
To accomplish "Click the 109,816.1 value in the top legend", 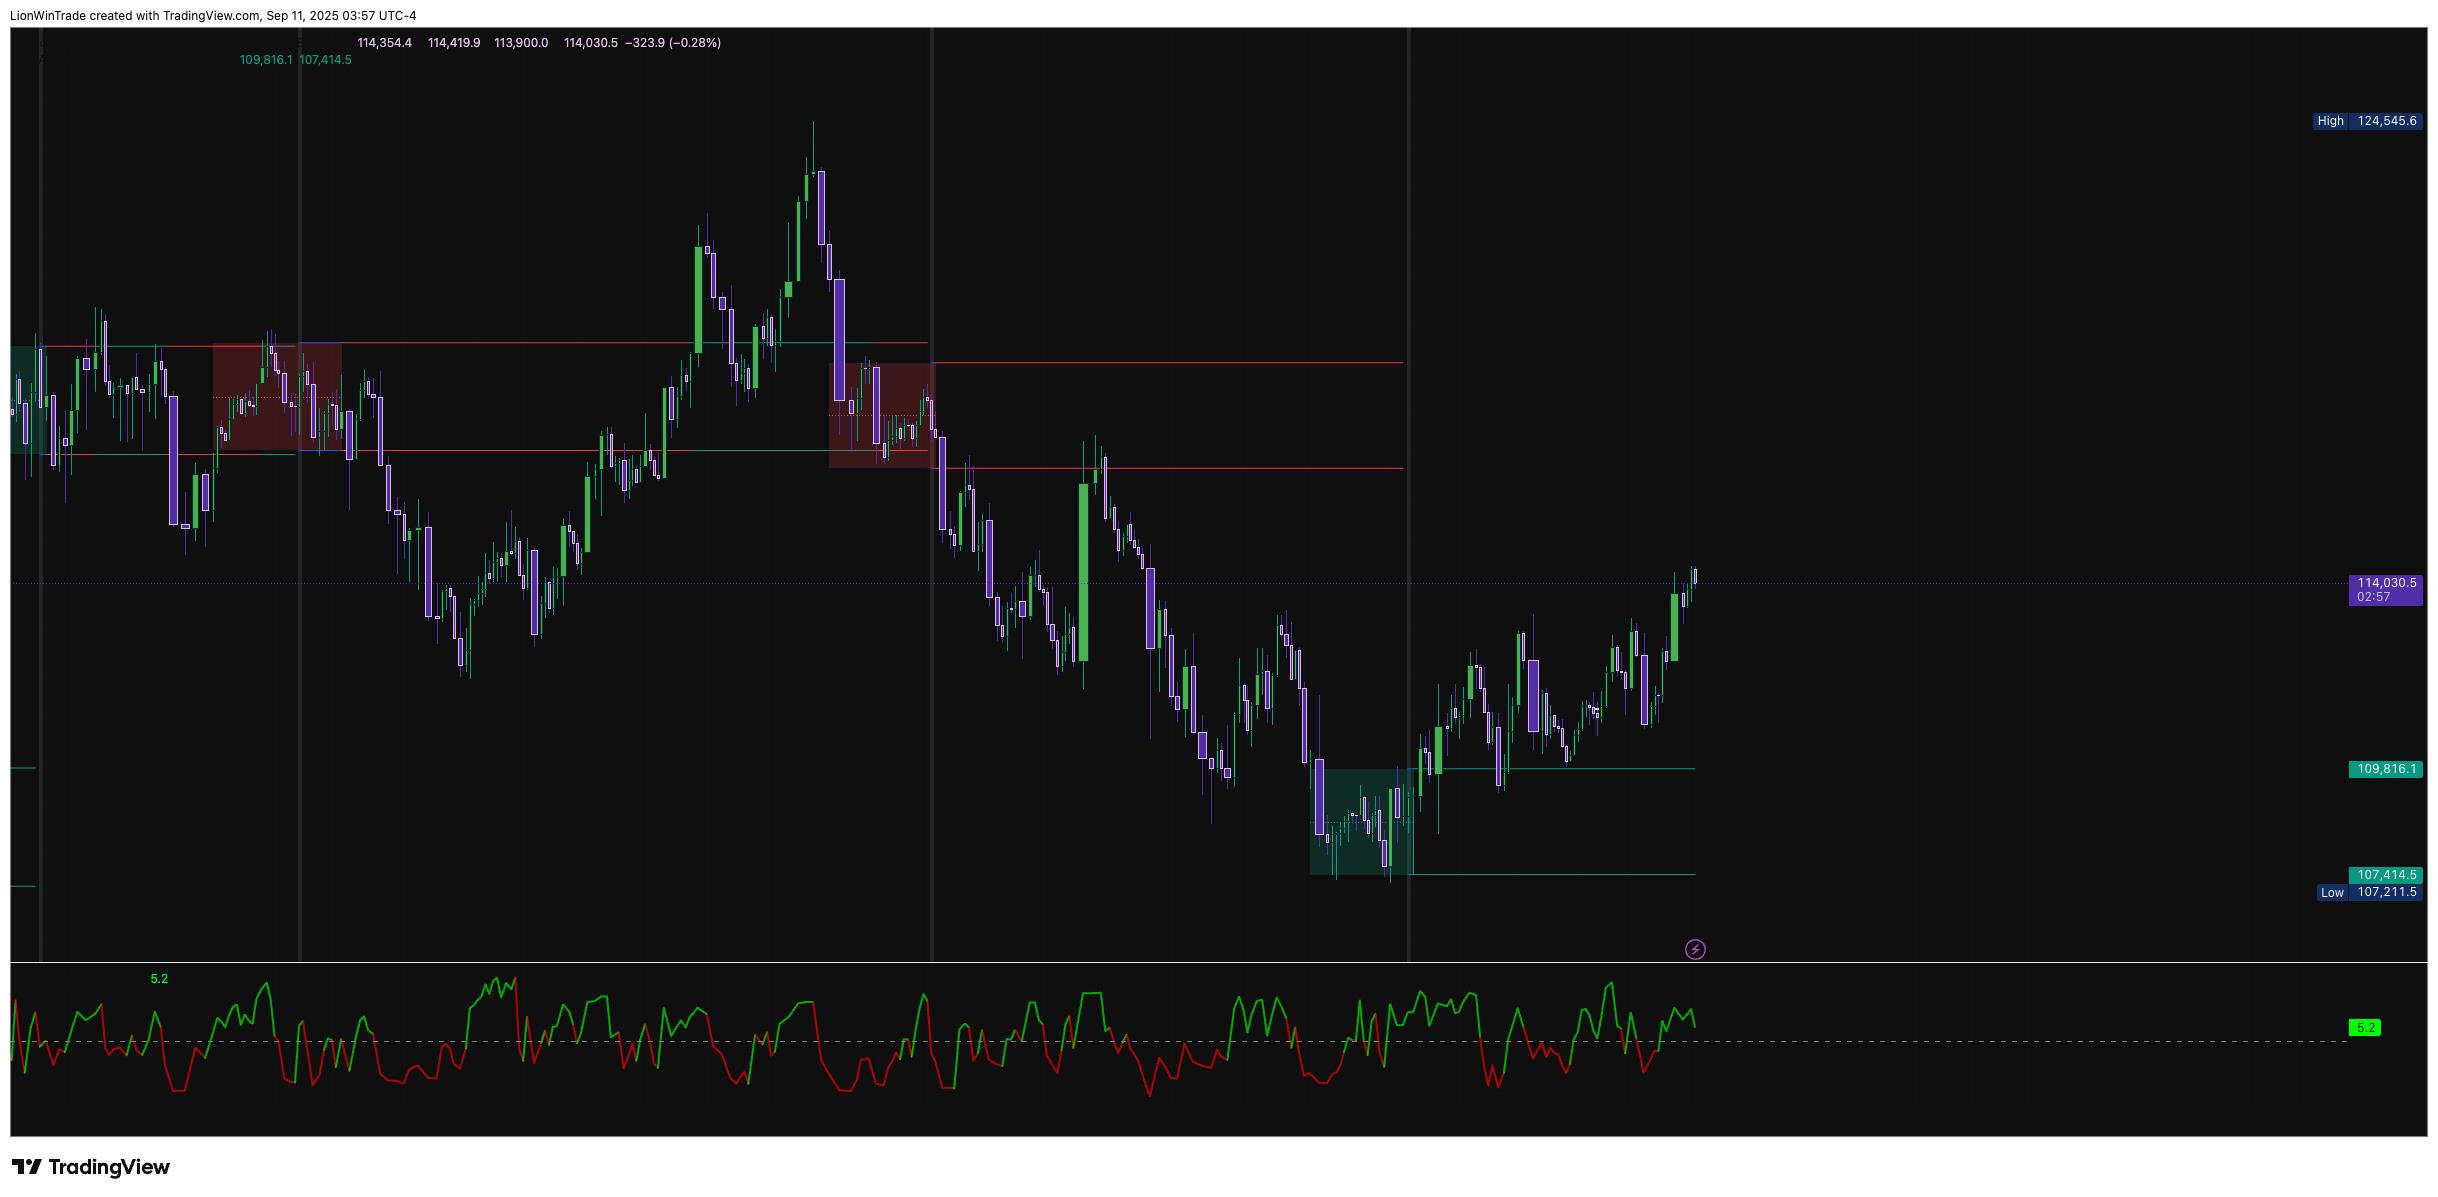I will click(x=266, y=60).
